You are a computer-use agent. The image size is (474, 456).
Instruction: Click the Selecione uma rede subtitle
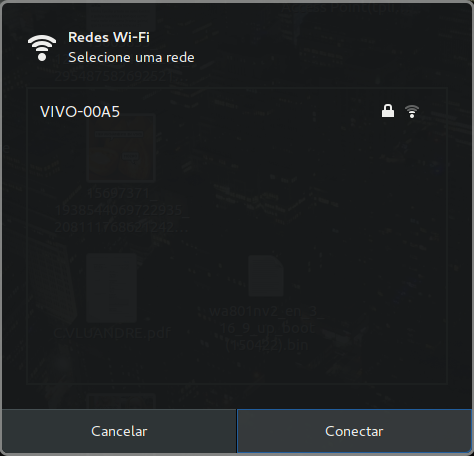[131, 57]
